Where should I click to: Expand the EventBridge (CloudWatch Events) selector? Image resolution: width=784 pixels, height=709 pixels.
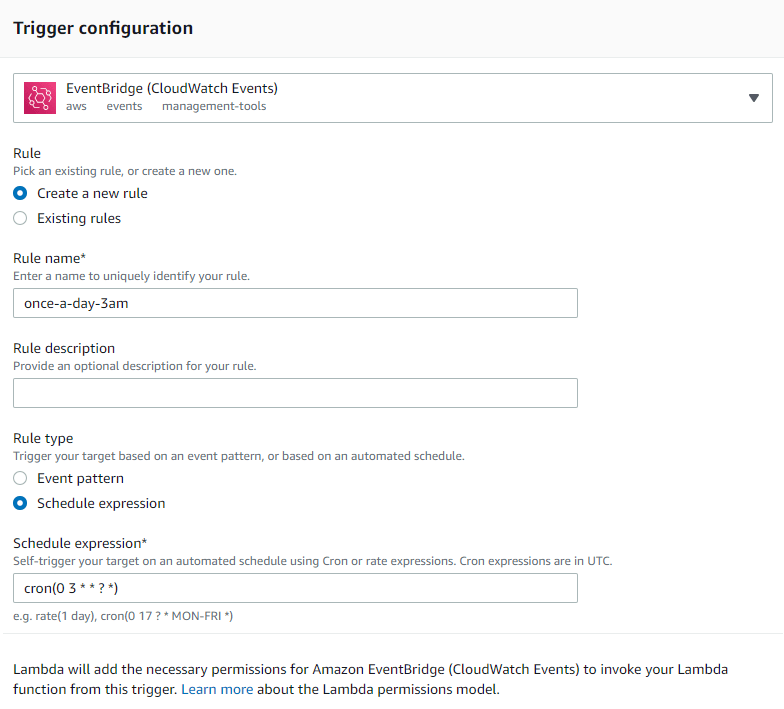pyautogui.click(x=392, y=98)
